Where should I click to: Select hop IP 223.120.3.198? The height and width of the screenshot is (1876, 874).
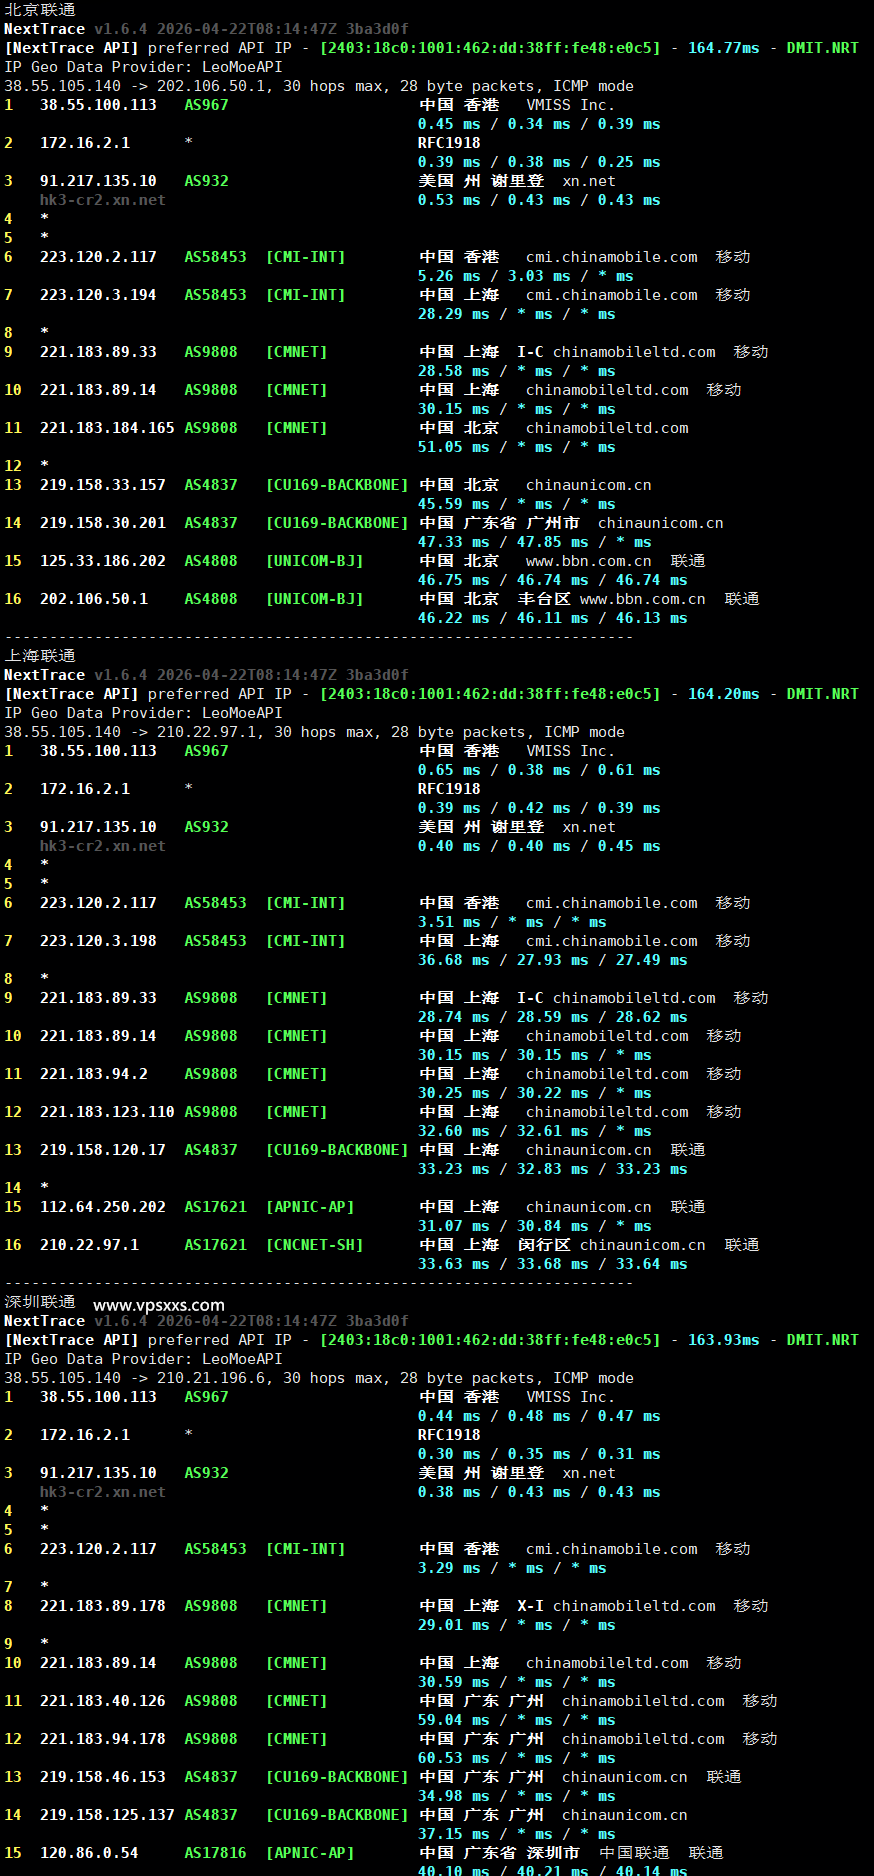pos(98,941)
